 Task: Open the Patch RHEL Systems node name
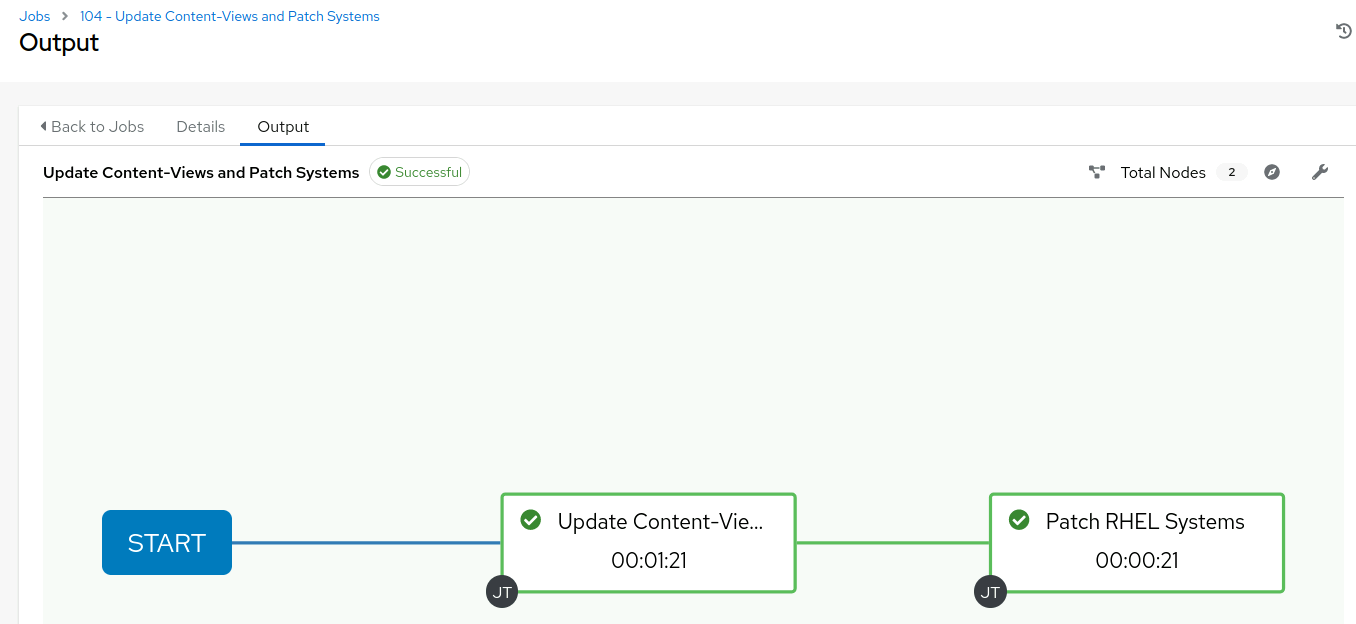click(x=1145, y=521)
